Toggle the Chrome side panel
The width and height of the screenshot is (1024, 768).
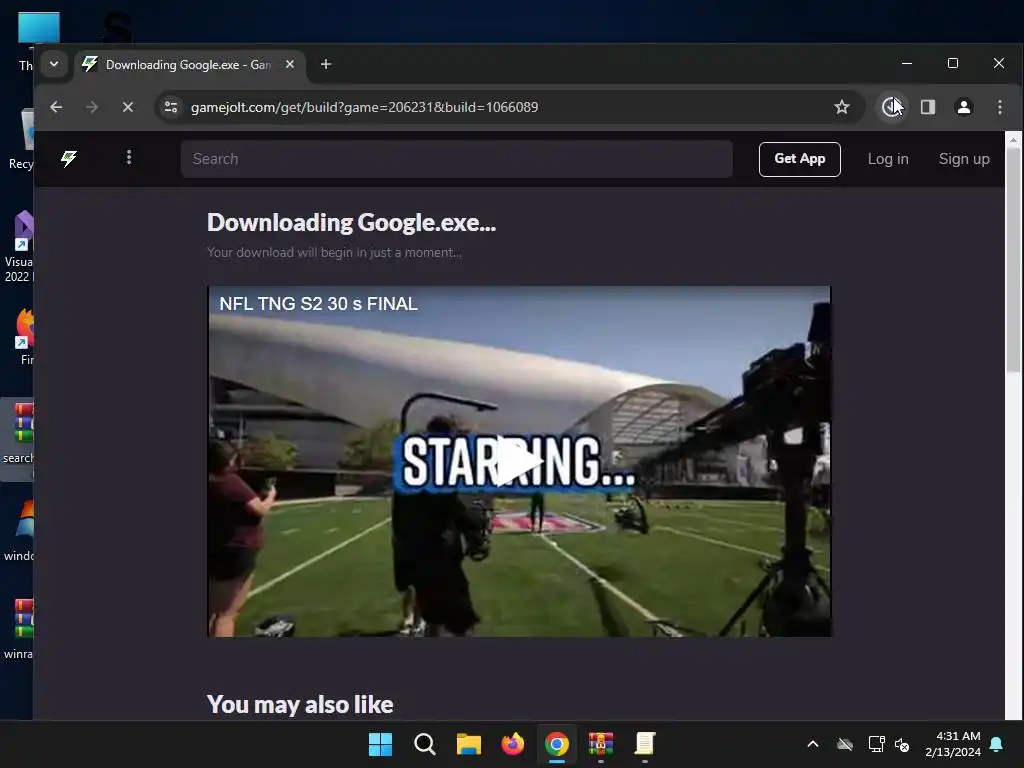click(x=928, y=107)
